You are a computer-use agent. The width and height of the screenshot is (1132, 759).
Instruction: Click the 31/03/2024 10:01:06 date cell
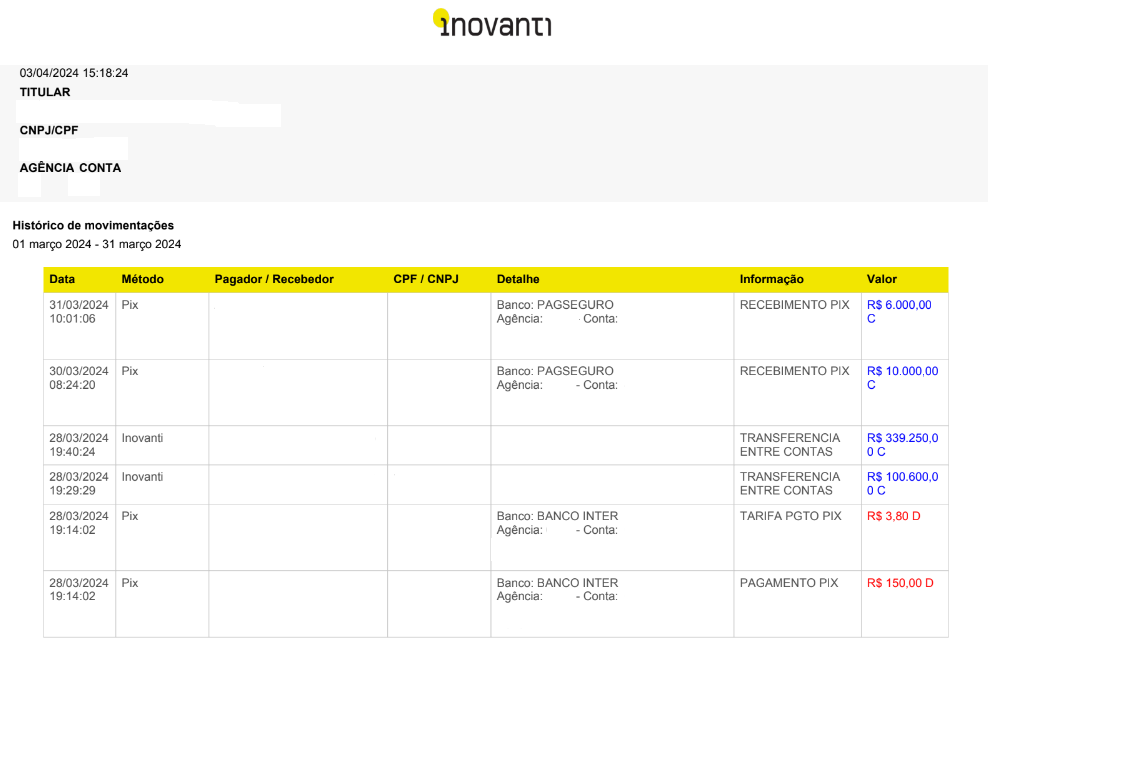point(79,312)
